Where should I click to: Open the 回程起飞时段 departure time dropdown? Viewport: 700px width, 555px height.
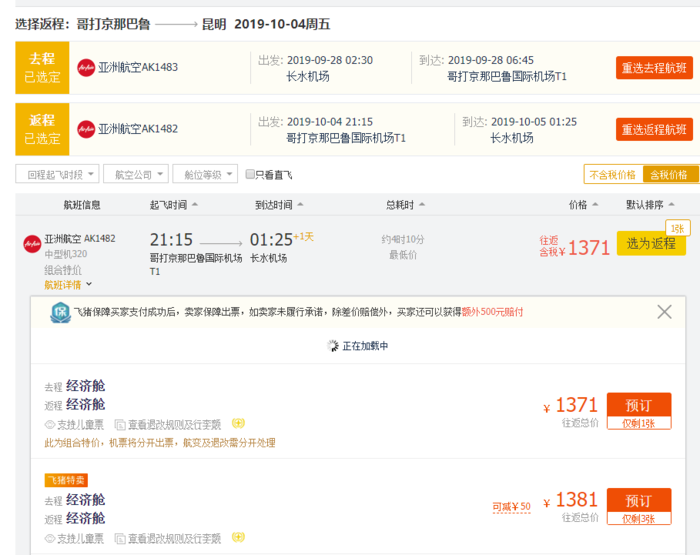(x=57, y=174)
